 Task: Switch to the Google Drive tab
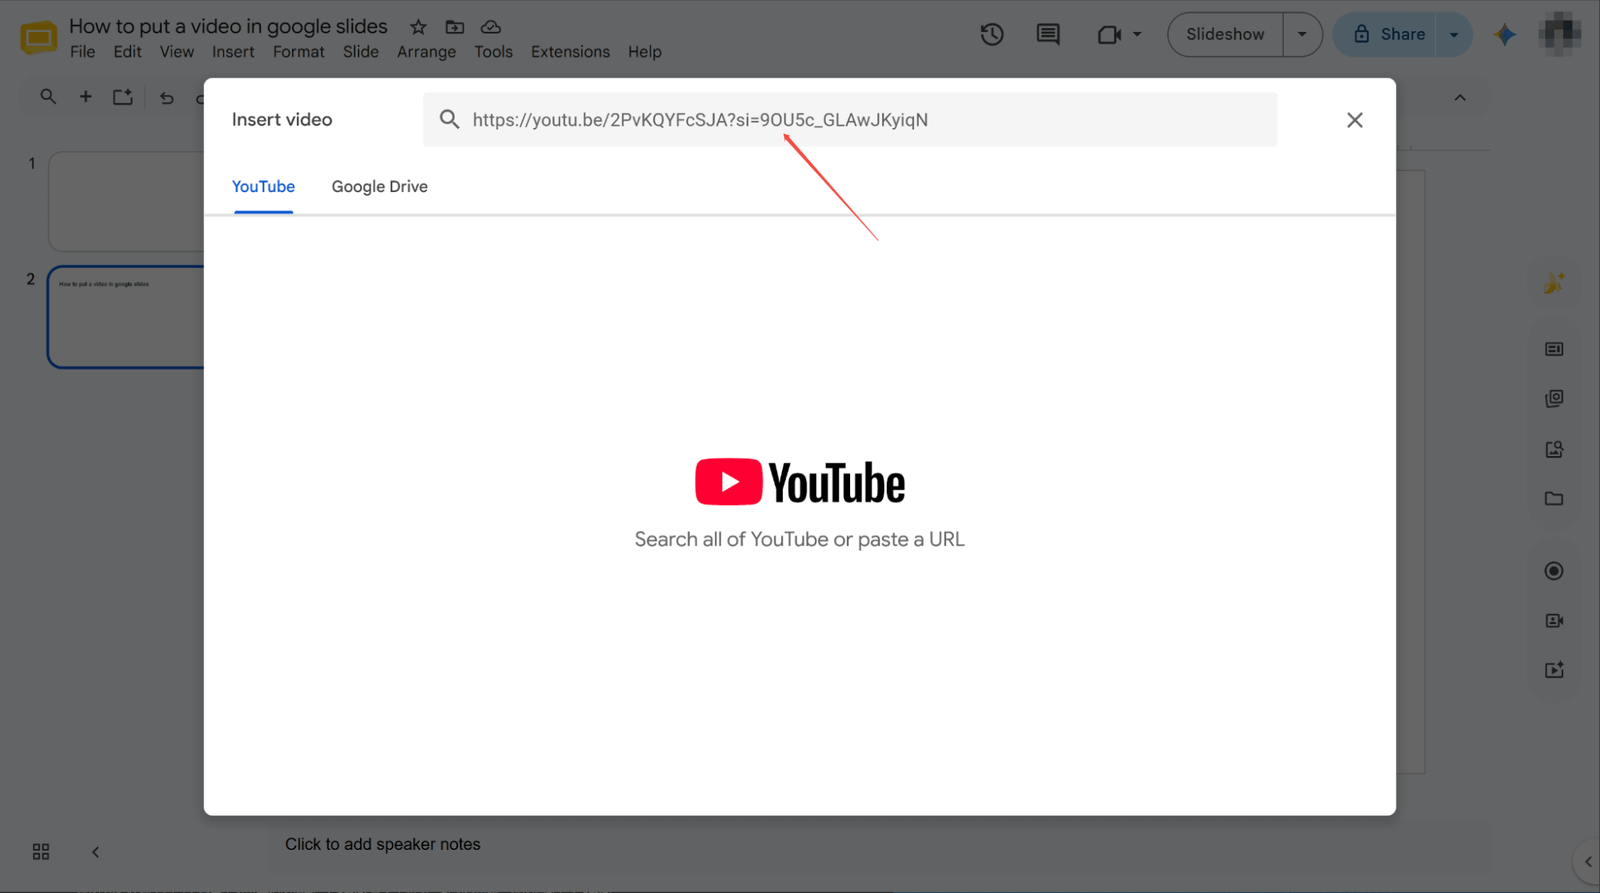380,187
